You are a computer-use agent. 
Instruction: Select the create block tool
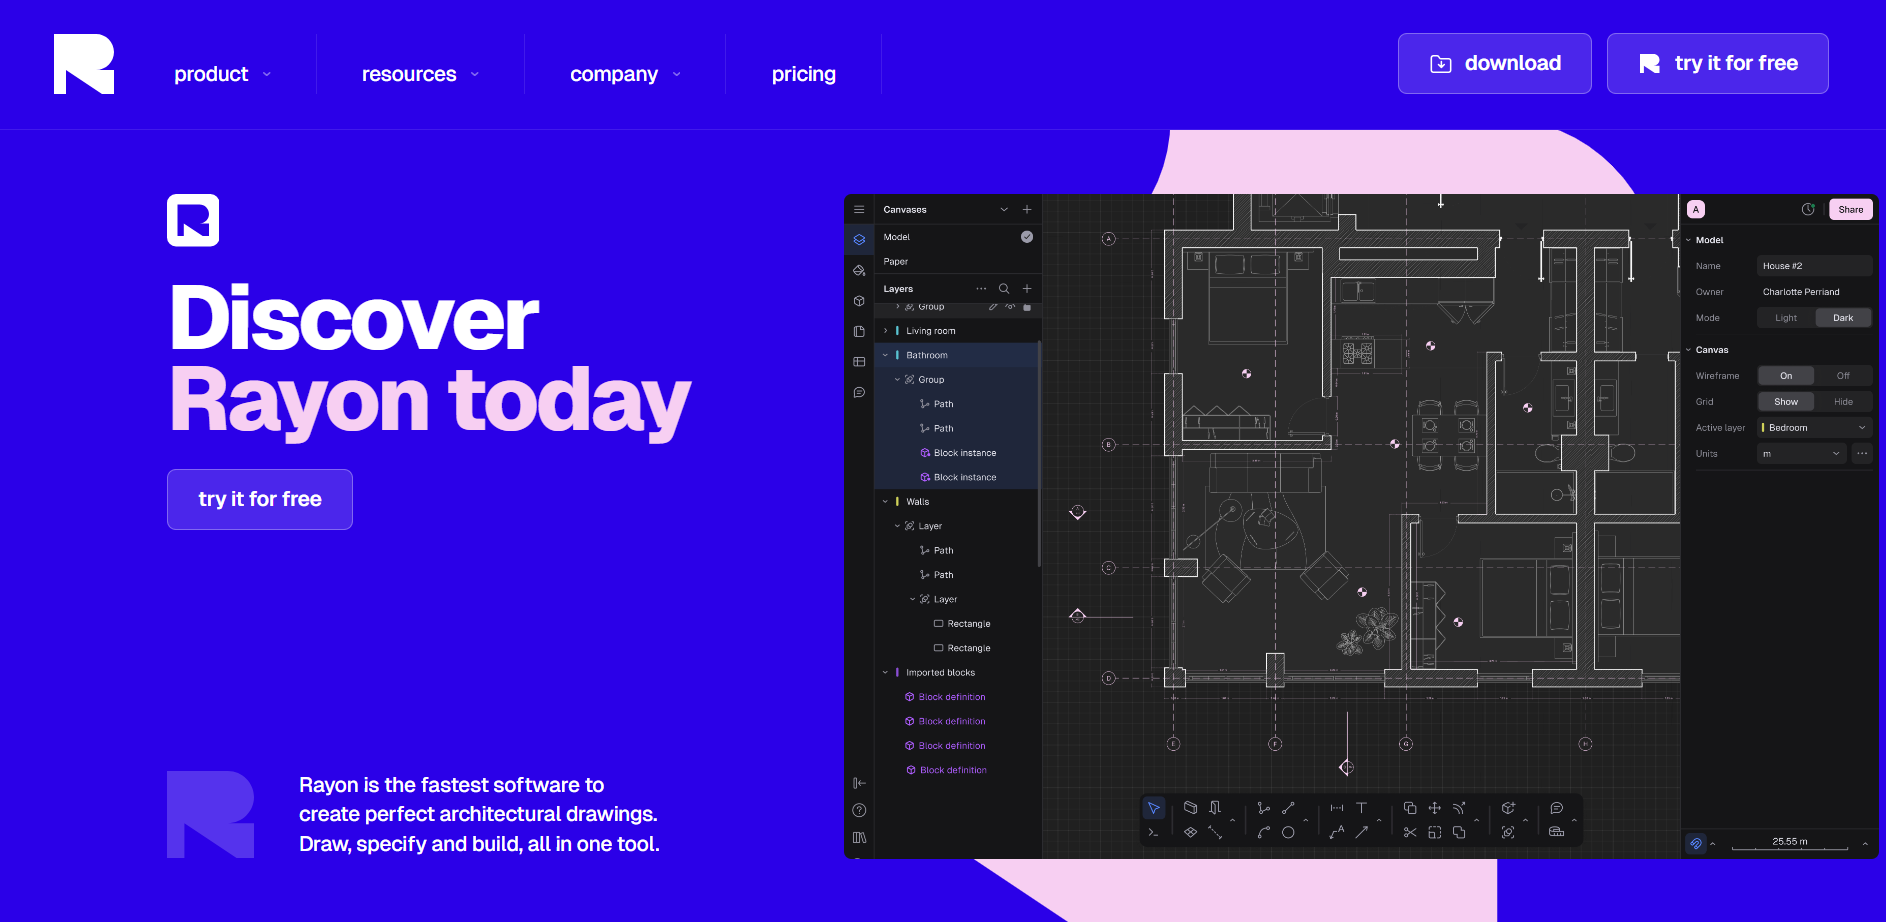coord(1508,808)
